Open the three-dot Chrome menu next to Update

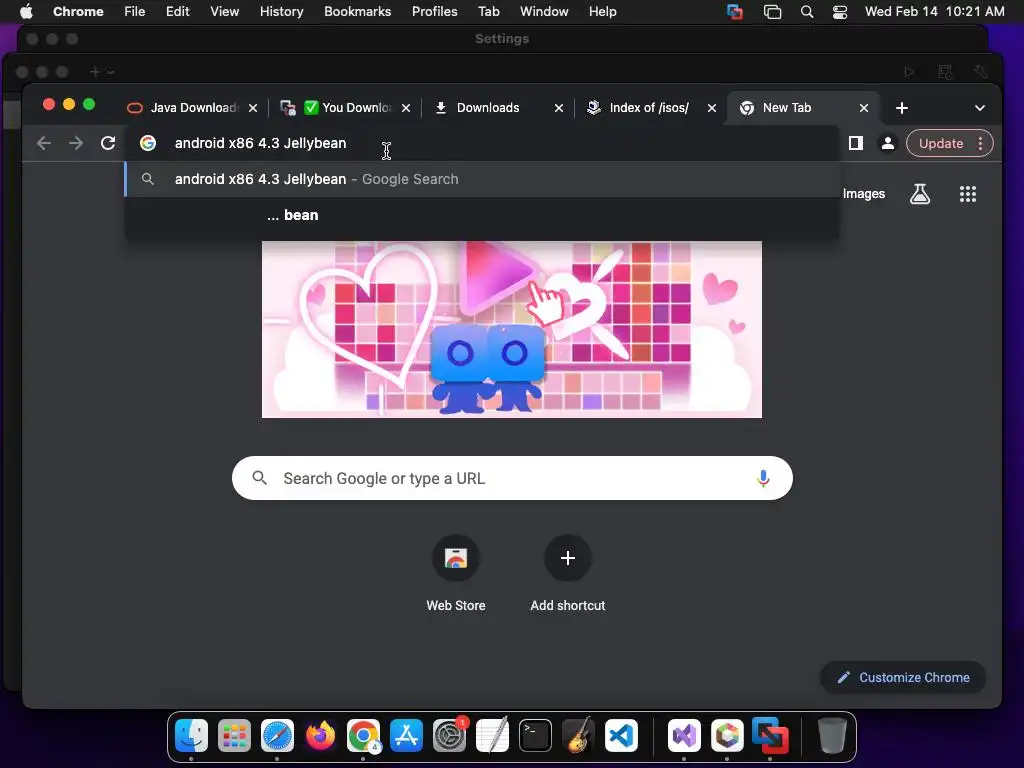coord(980,144)
